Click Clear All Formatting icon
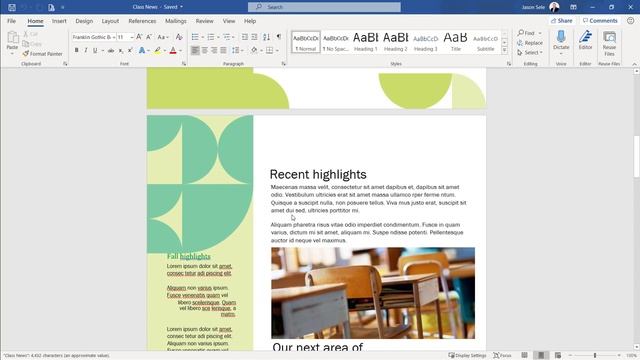Screen dimensions: 640x360 179,37
